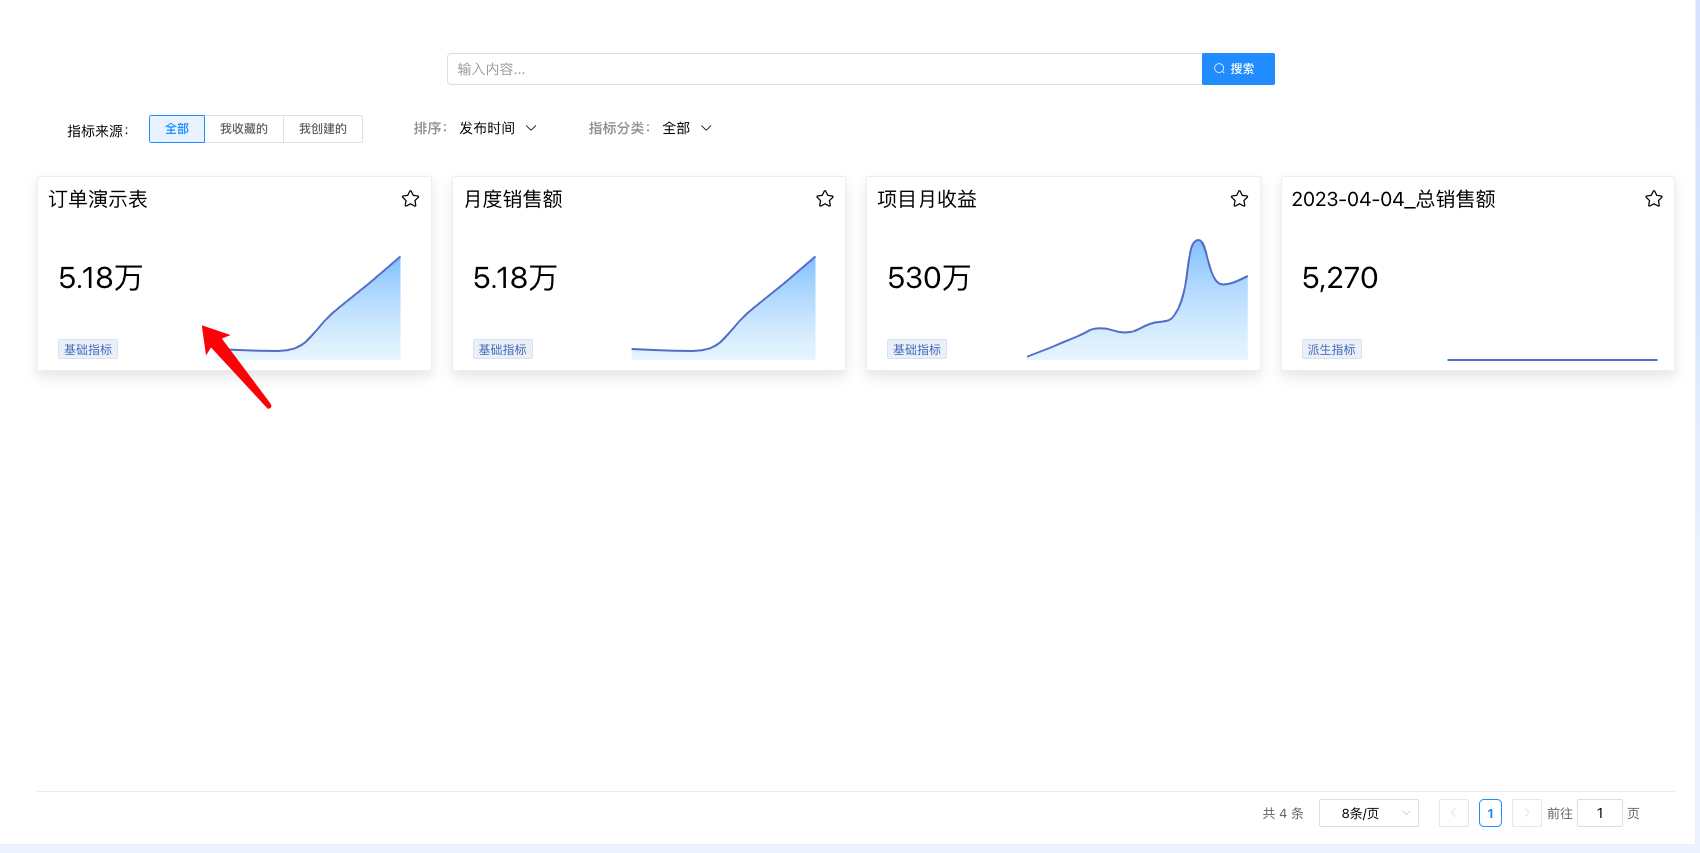Click the 派生指标 tag on sales card
This screenshot has width=1700, height=853.
(x=1331, y=350)
